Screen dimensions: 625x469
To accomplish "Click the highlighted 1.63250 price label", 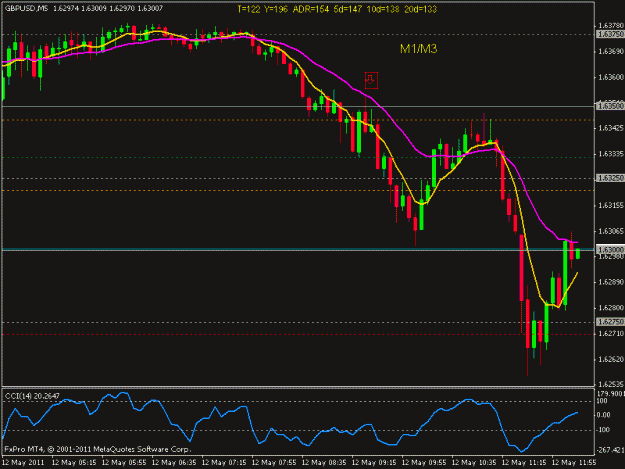I will 610,178.
